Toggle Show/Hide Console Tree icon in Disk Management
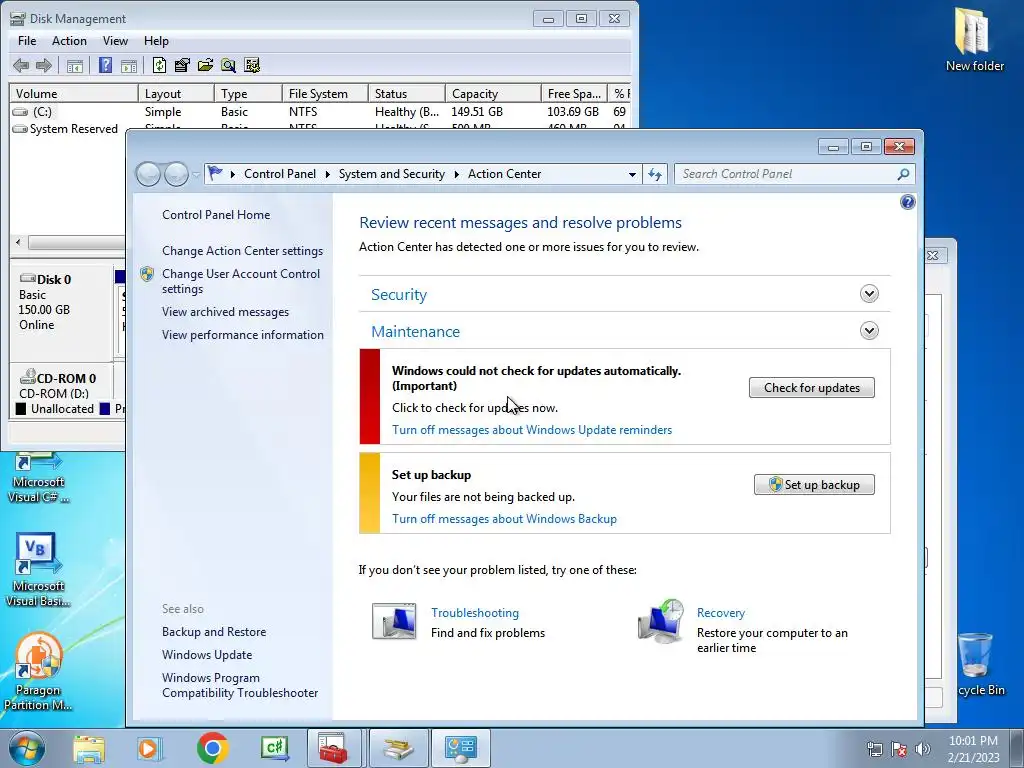Screen dimensions: 1024x768 [x=75, y=65]
